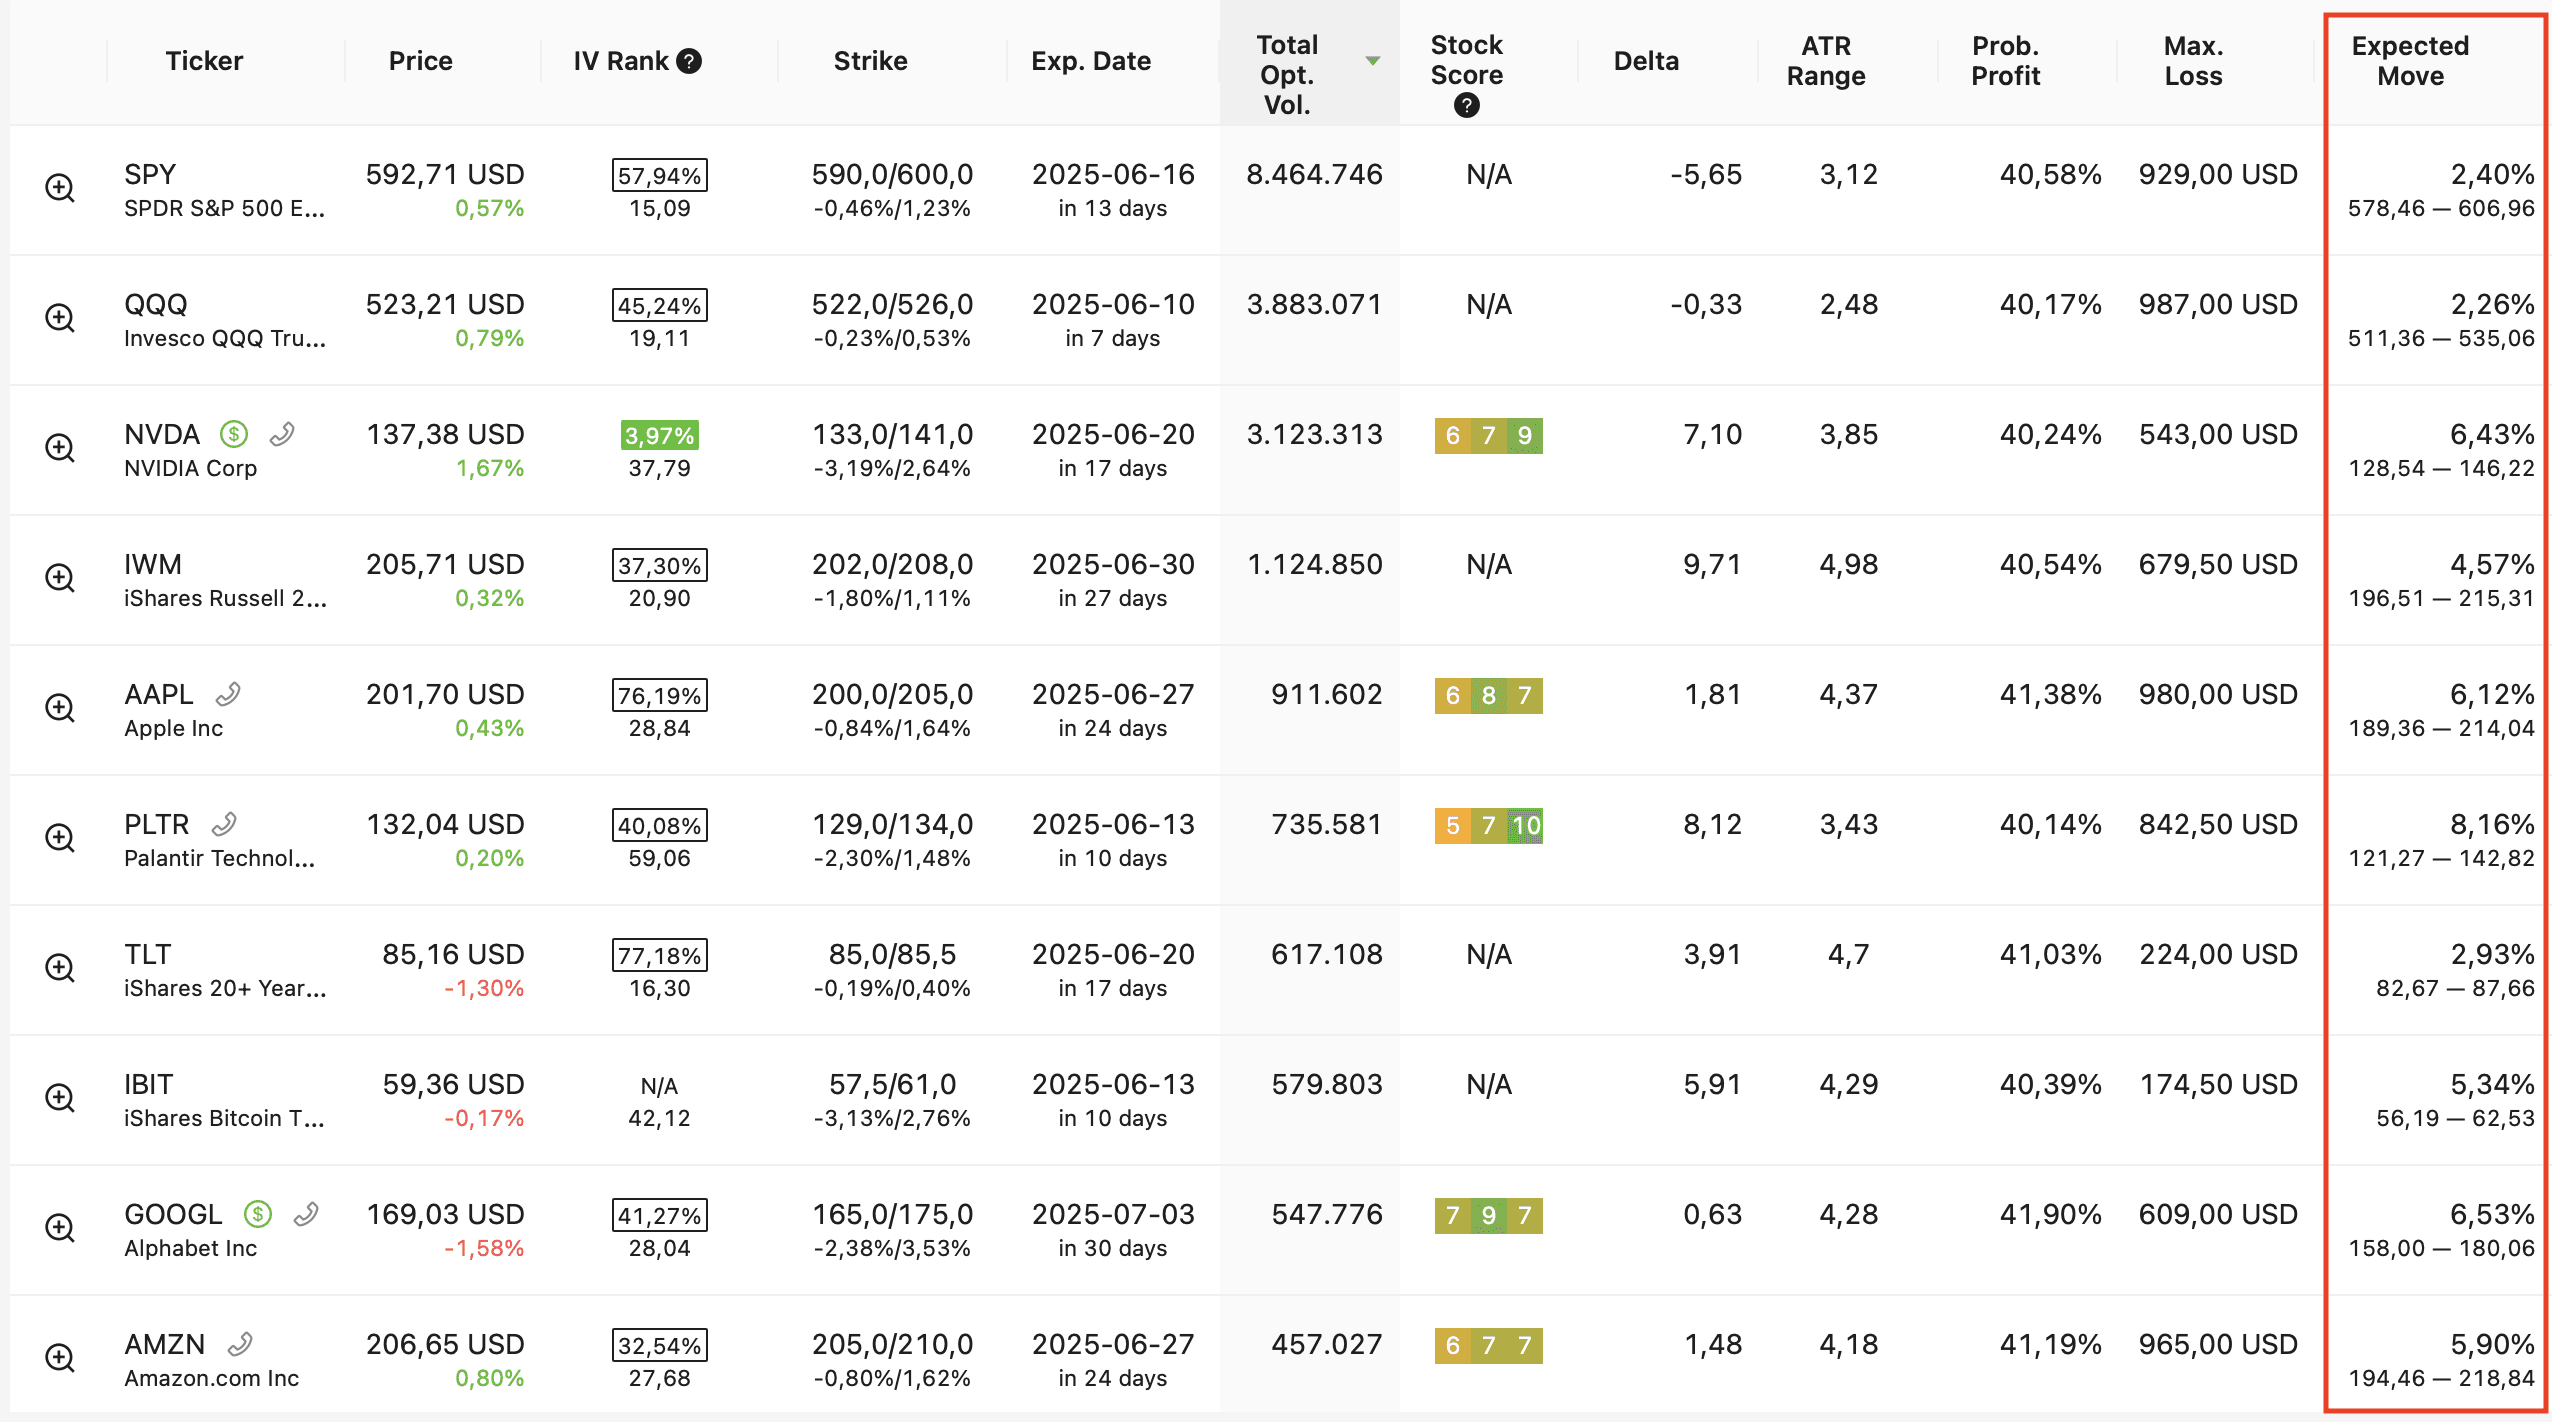Click the Ticker column header
Image resolution: width=2552 pixels, height=1422 pixels.
204,62
